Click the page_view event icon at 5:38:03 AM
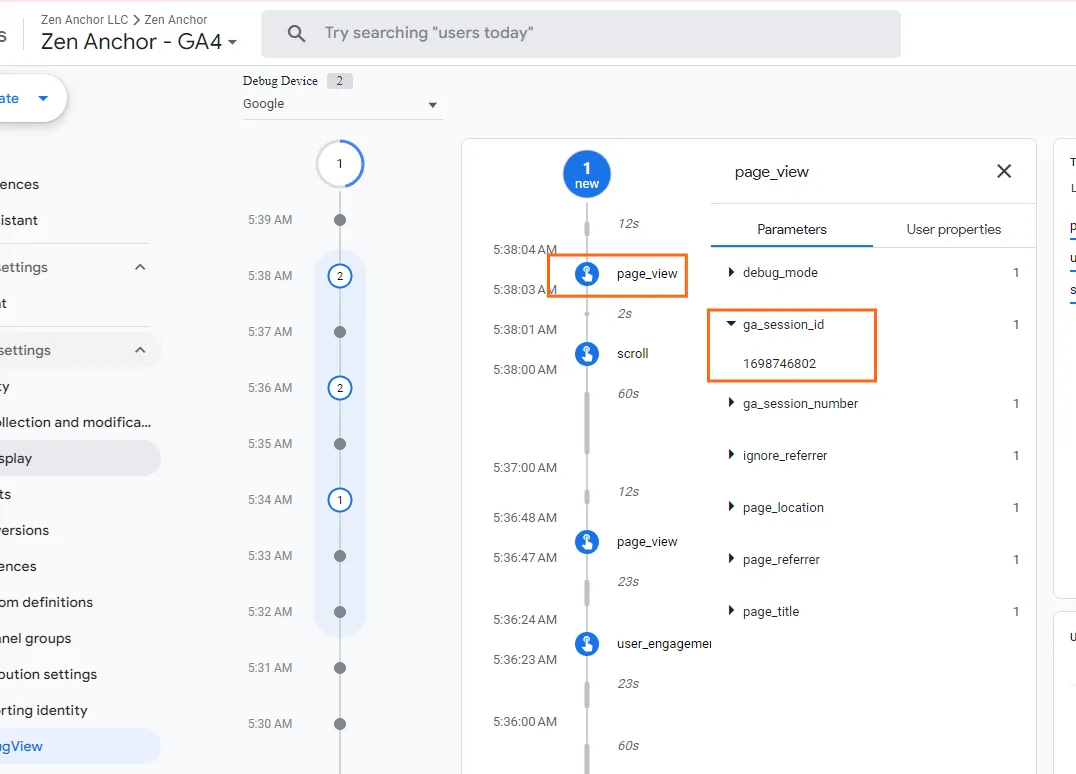The image size is (1076, 774). coord(587,274)
